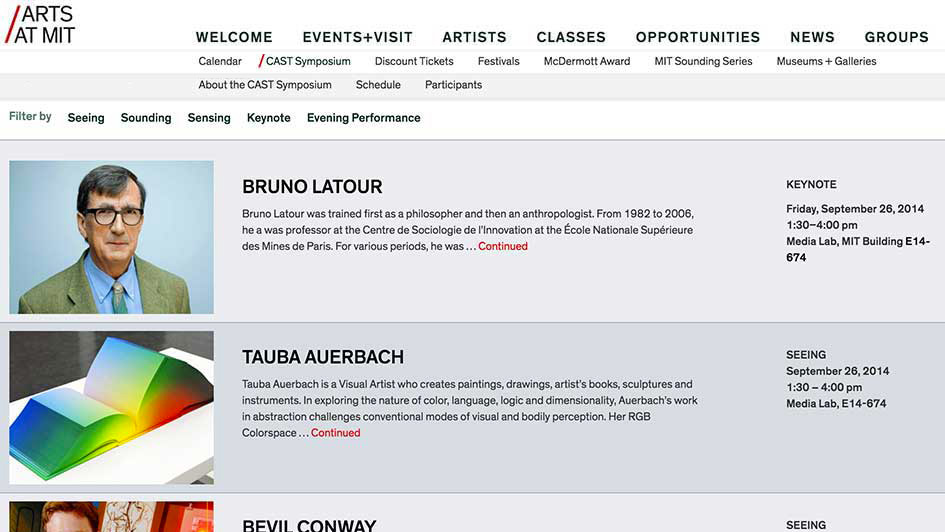Switch to the Participants tab
Viewport: 945px width, 532px height.
[x=453, y=85]
